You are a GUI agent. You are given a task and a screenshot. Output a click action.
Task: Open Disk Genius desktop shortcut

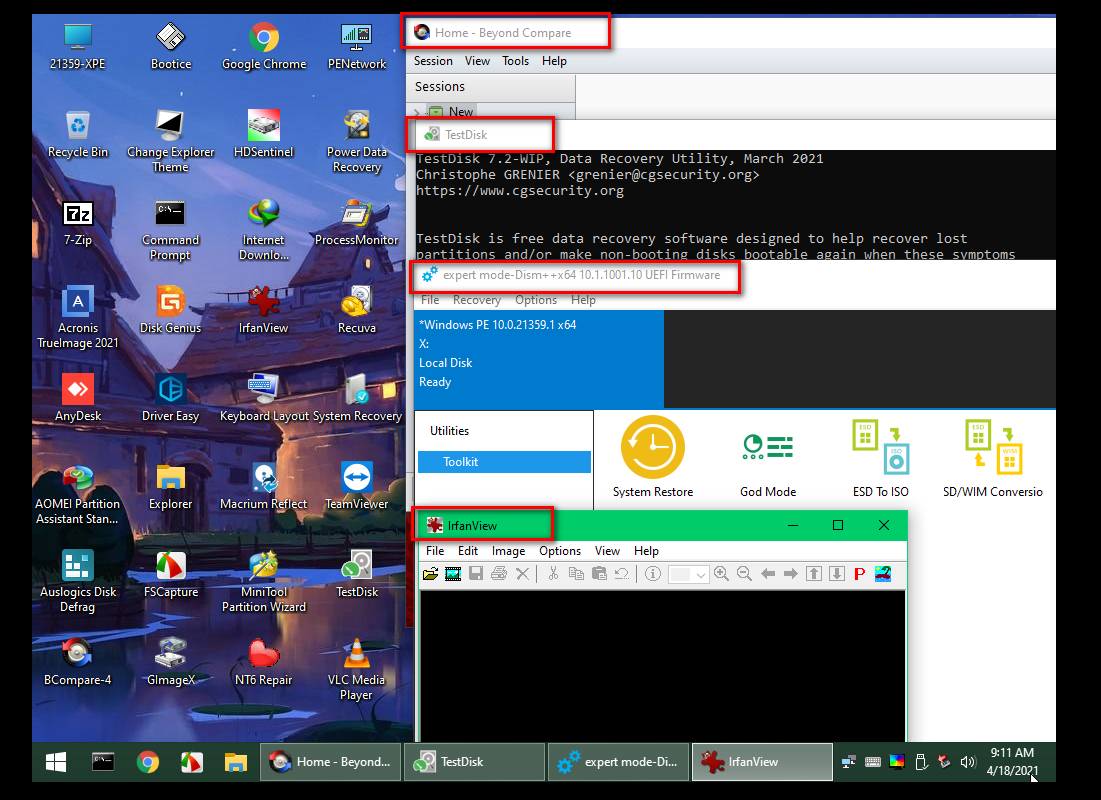[x=171, y=310]
